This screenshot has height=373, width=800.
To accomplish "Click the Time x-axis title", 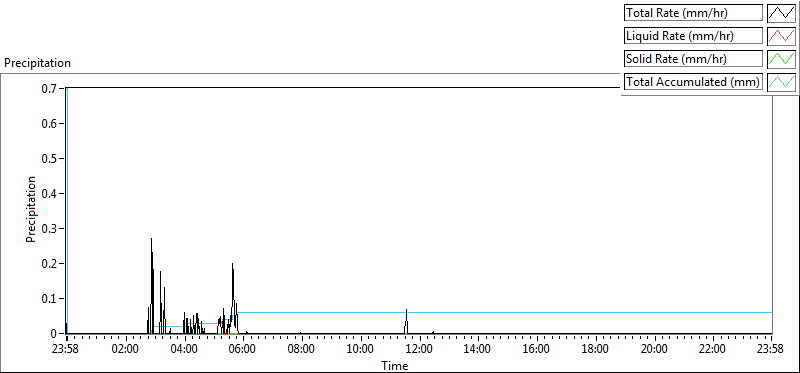I will [x=394, y=366].
